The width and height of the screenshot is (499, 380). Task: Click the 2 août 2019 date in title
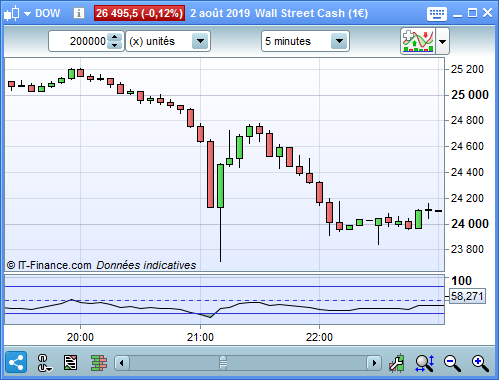point(220,13)
